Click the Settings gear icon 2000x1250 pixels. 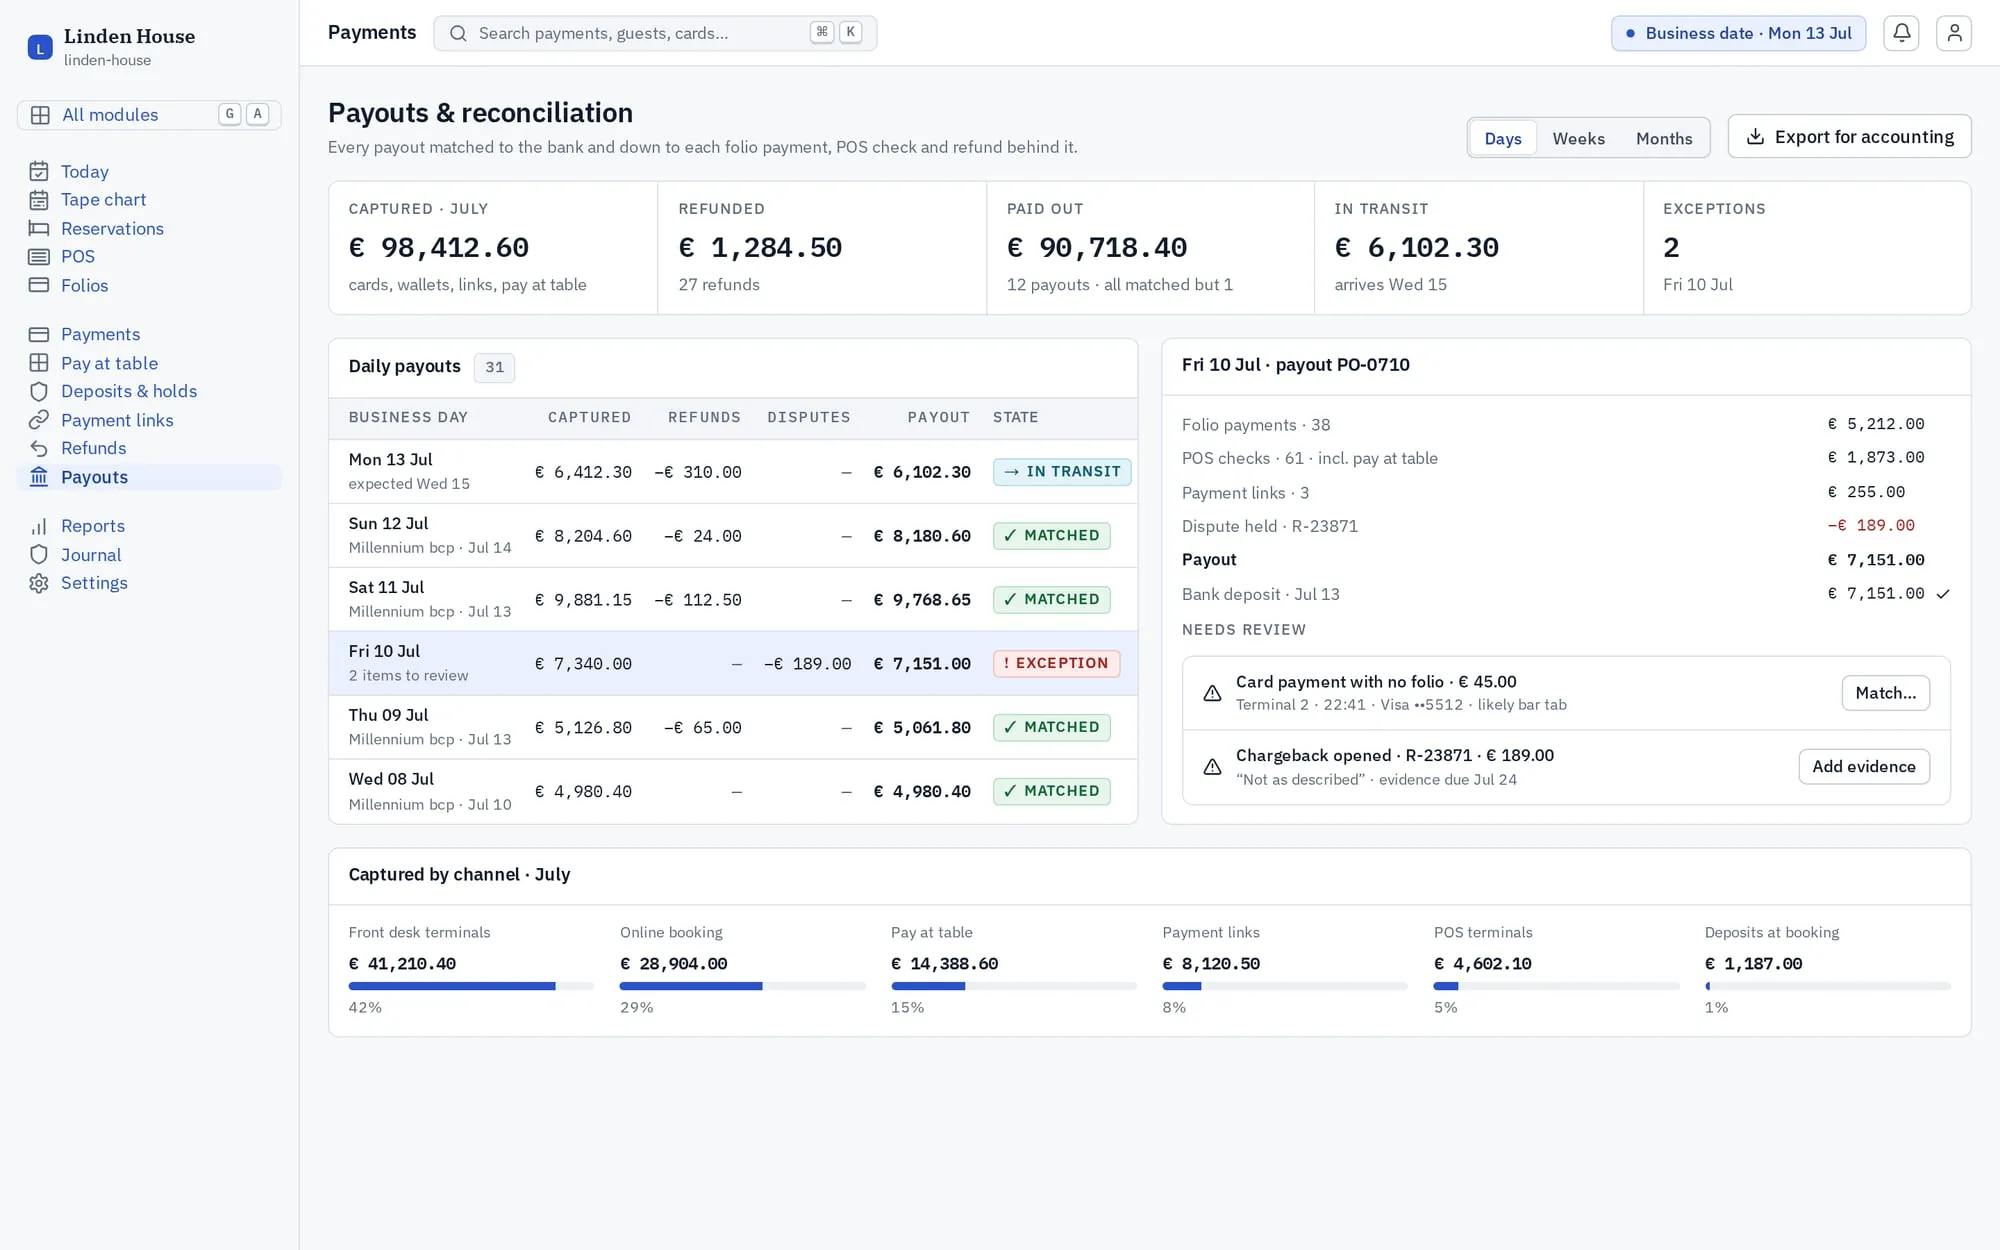(39, 583)
